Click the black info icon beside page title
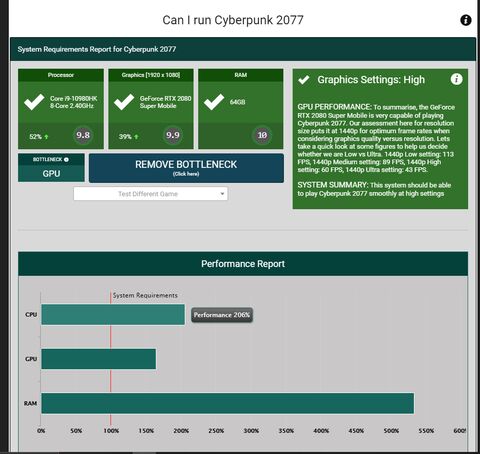The image size is (480, 454). [x=466, y=20]
